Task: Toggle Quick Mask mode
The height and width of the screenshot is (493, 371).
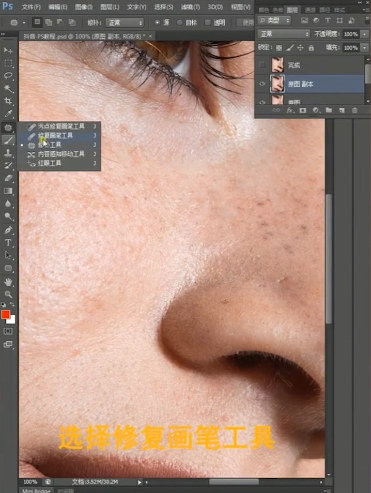Action: click(8, 331)
